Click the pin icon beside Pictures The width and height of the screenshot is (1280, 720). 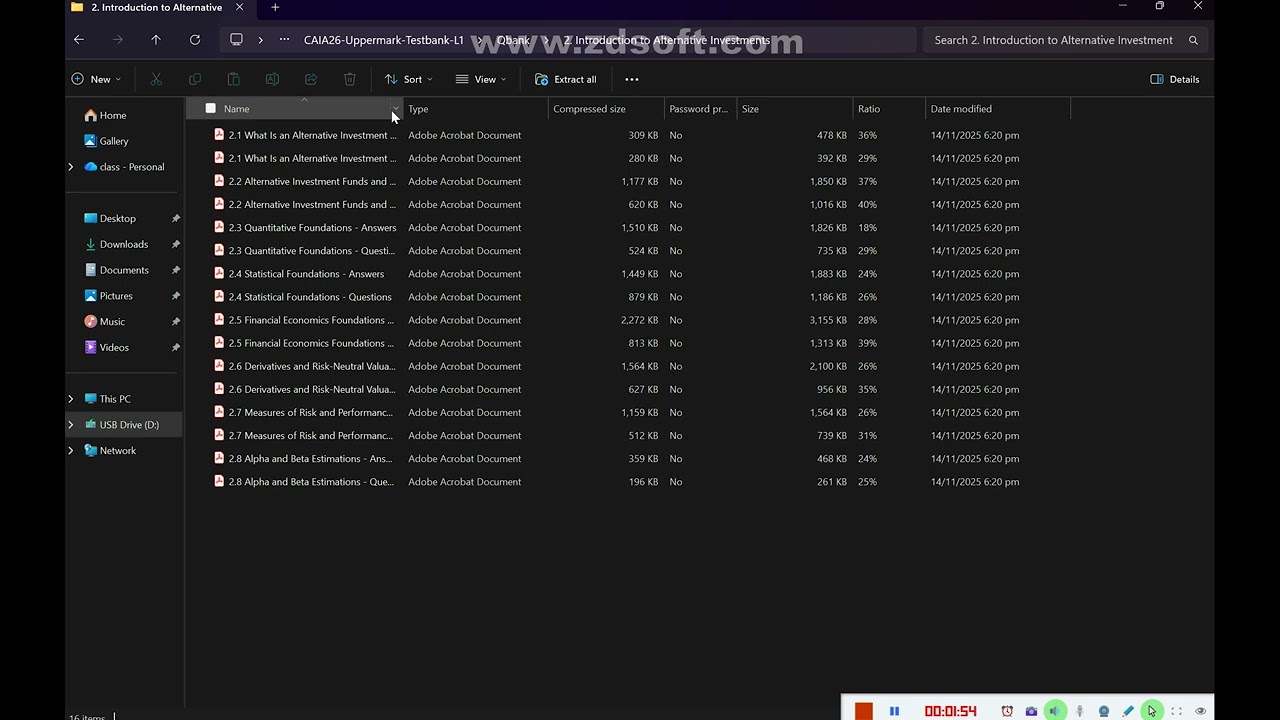tap(176, 296)
